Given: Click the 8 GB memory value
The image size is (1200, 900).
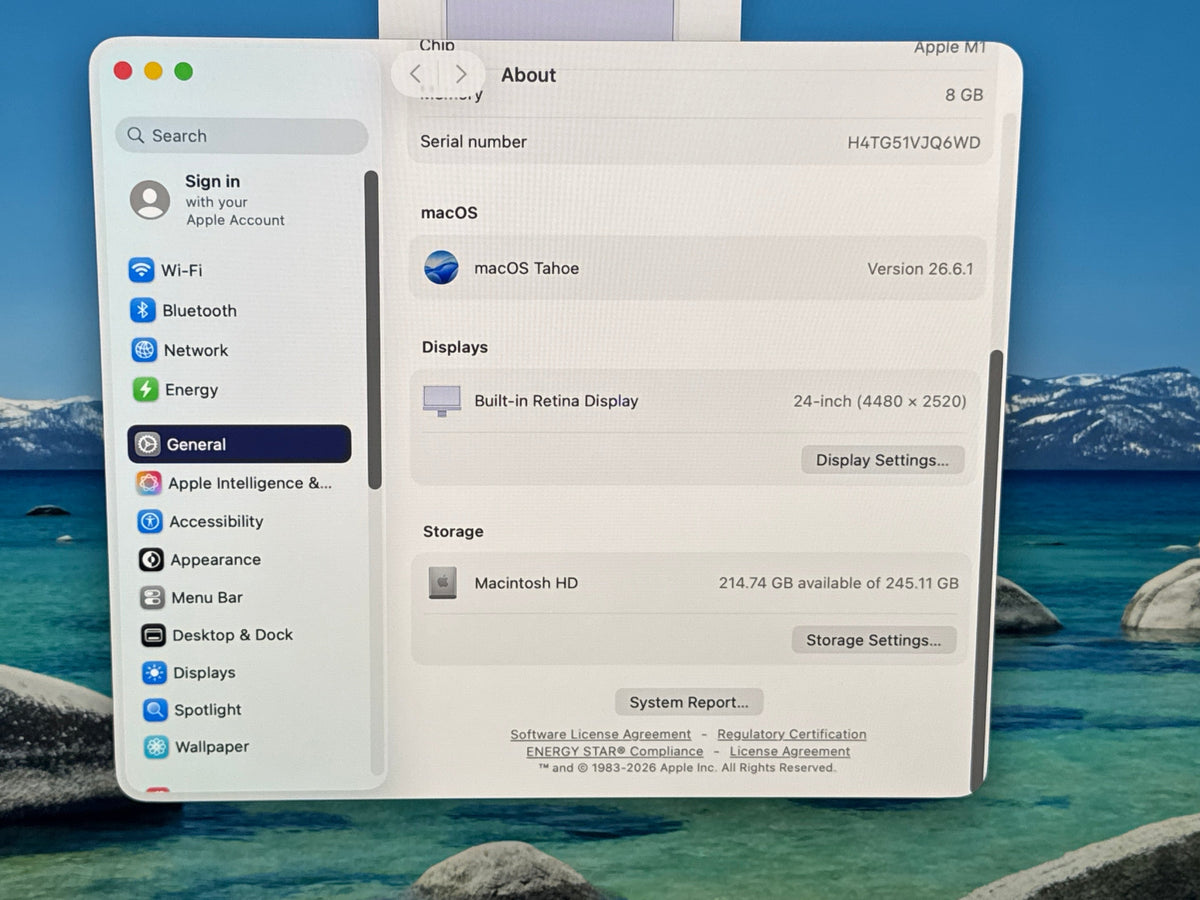Looking at the screenshot, I should 964,95.
